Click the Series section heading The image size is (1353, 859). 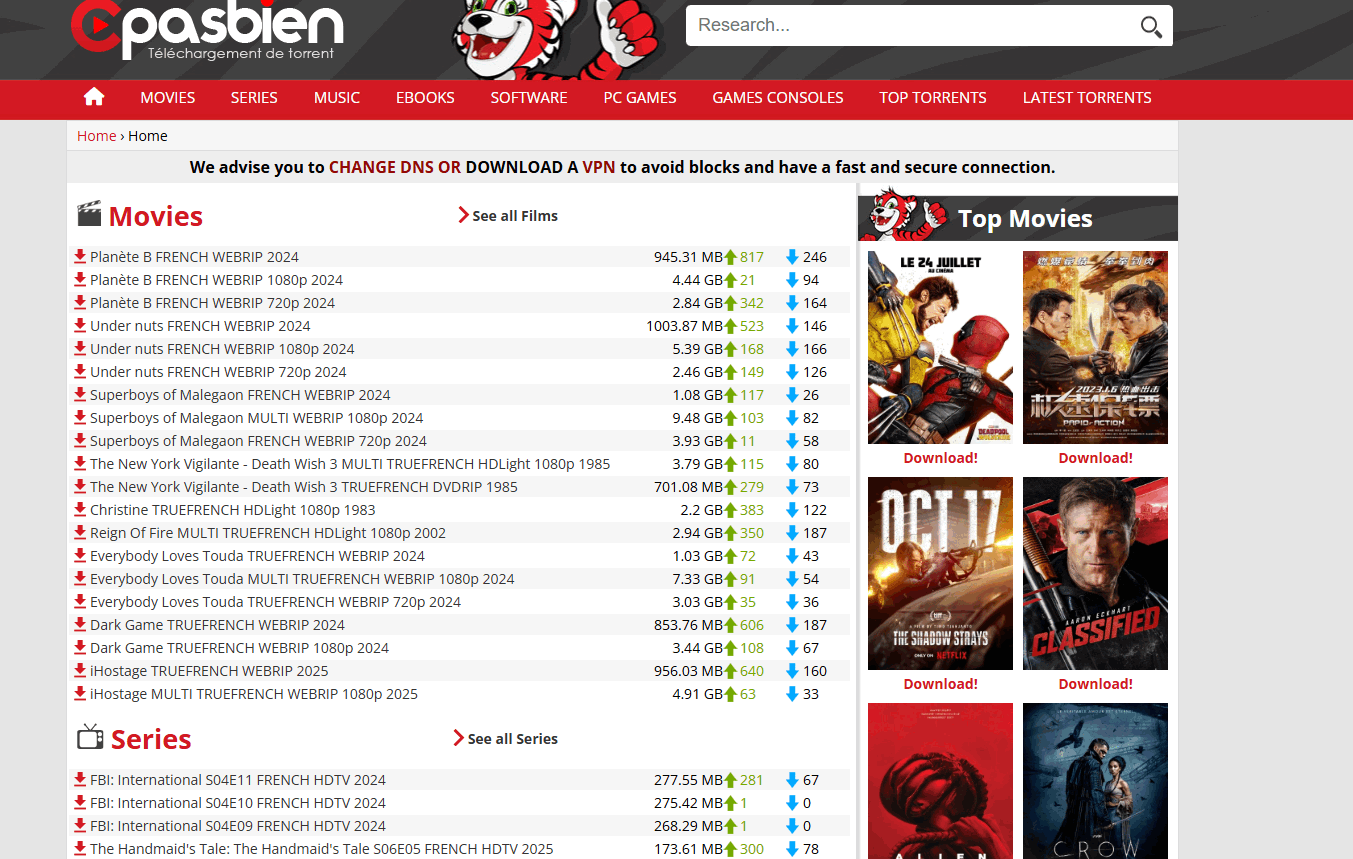[151, 739]
